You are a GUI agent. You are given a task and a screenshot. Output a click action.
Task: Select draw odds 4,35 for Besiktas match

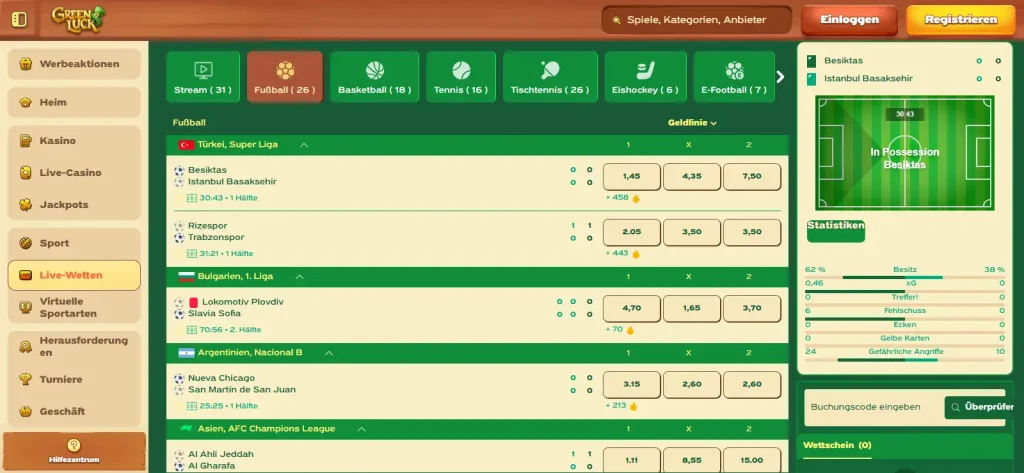(692, 176)
